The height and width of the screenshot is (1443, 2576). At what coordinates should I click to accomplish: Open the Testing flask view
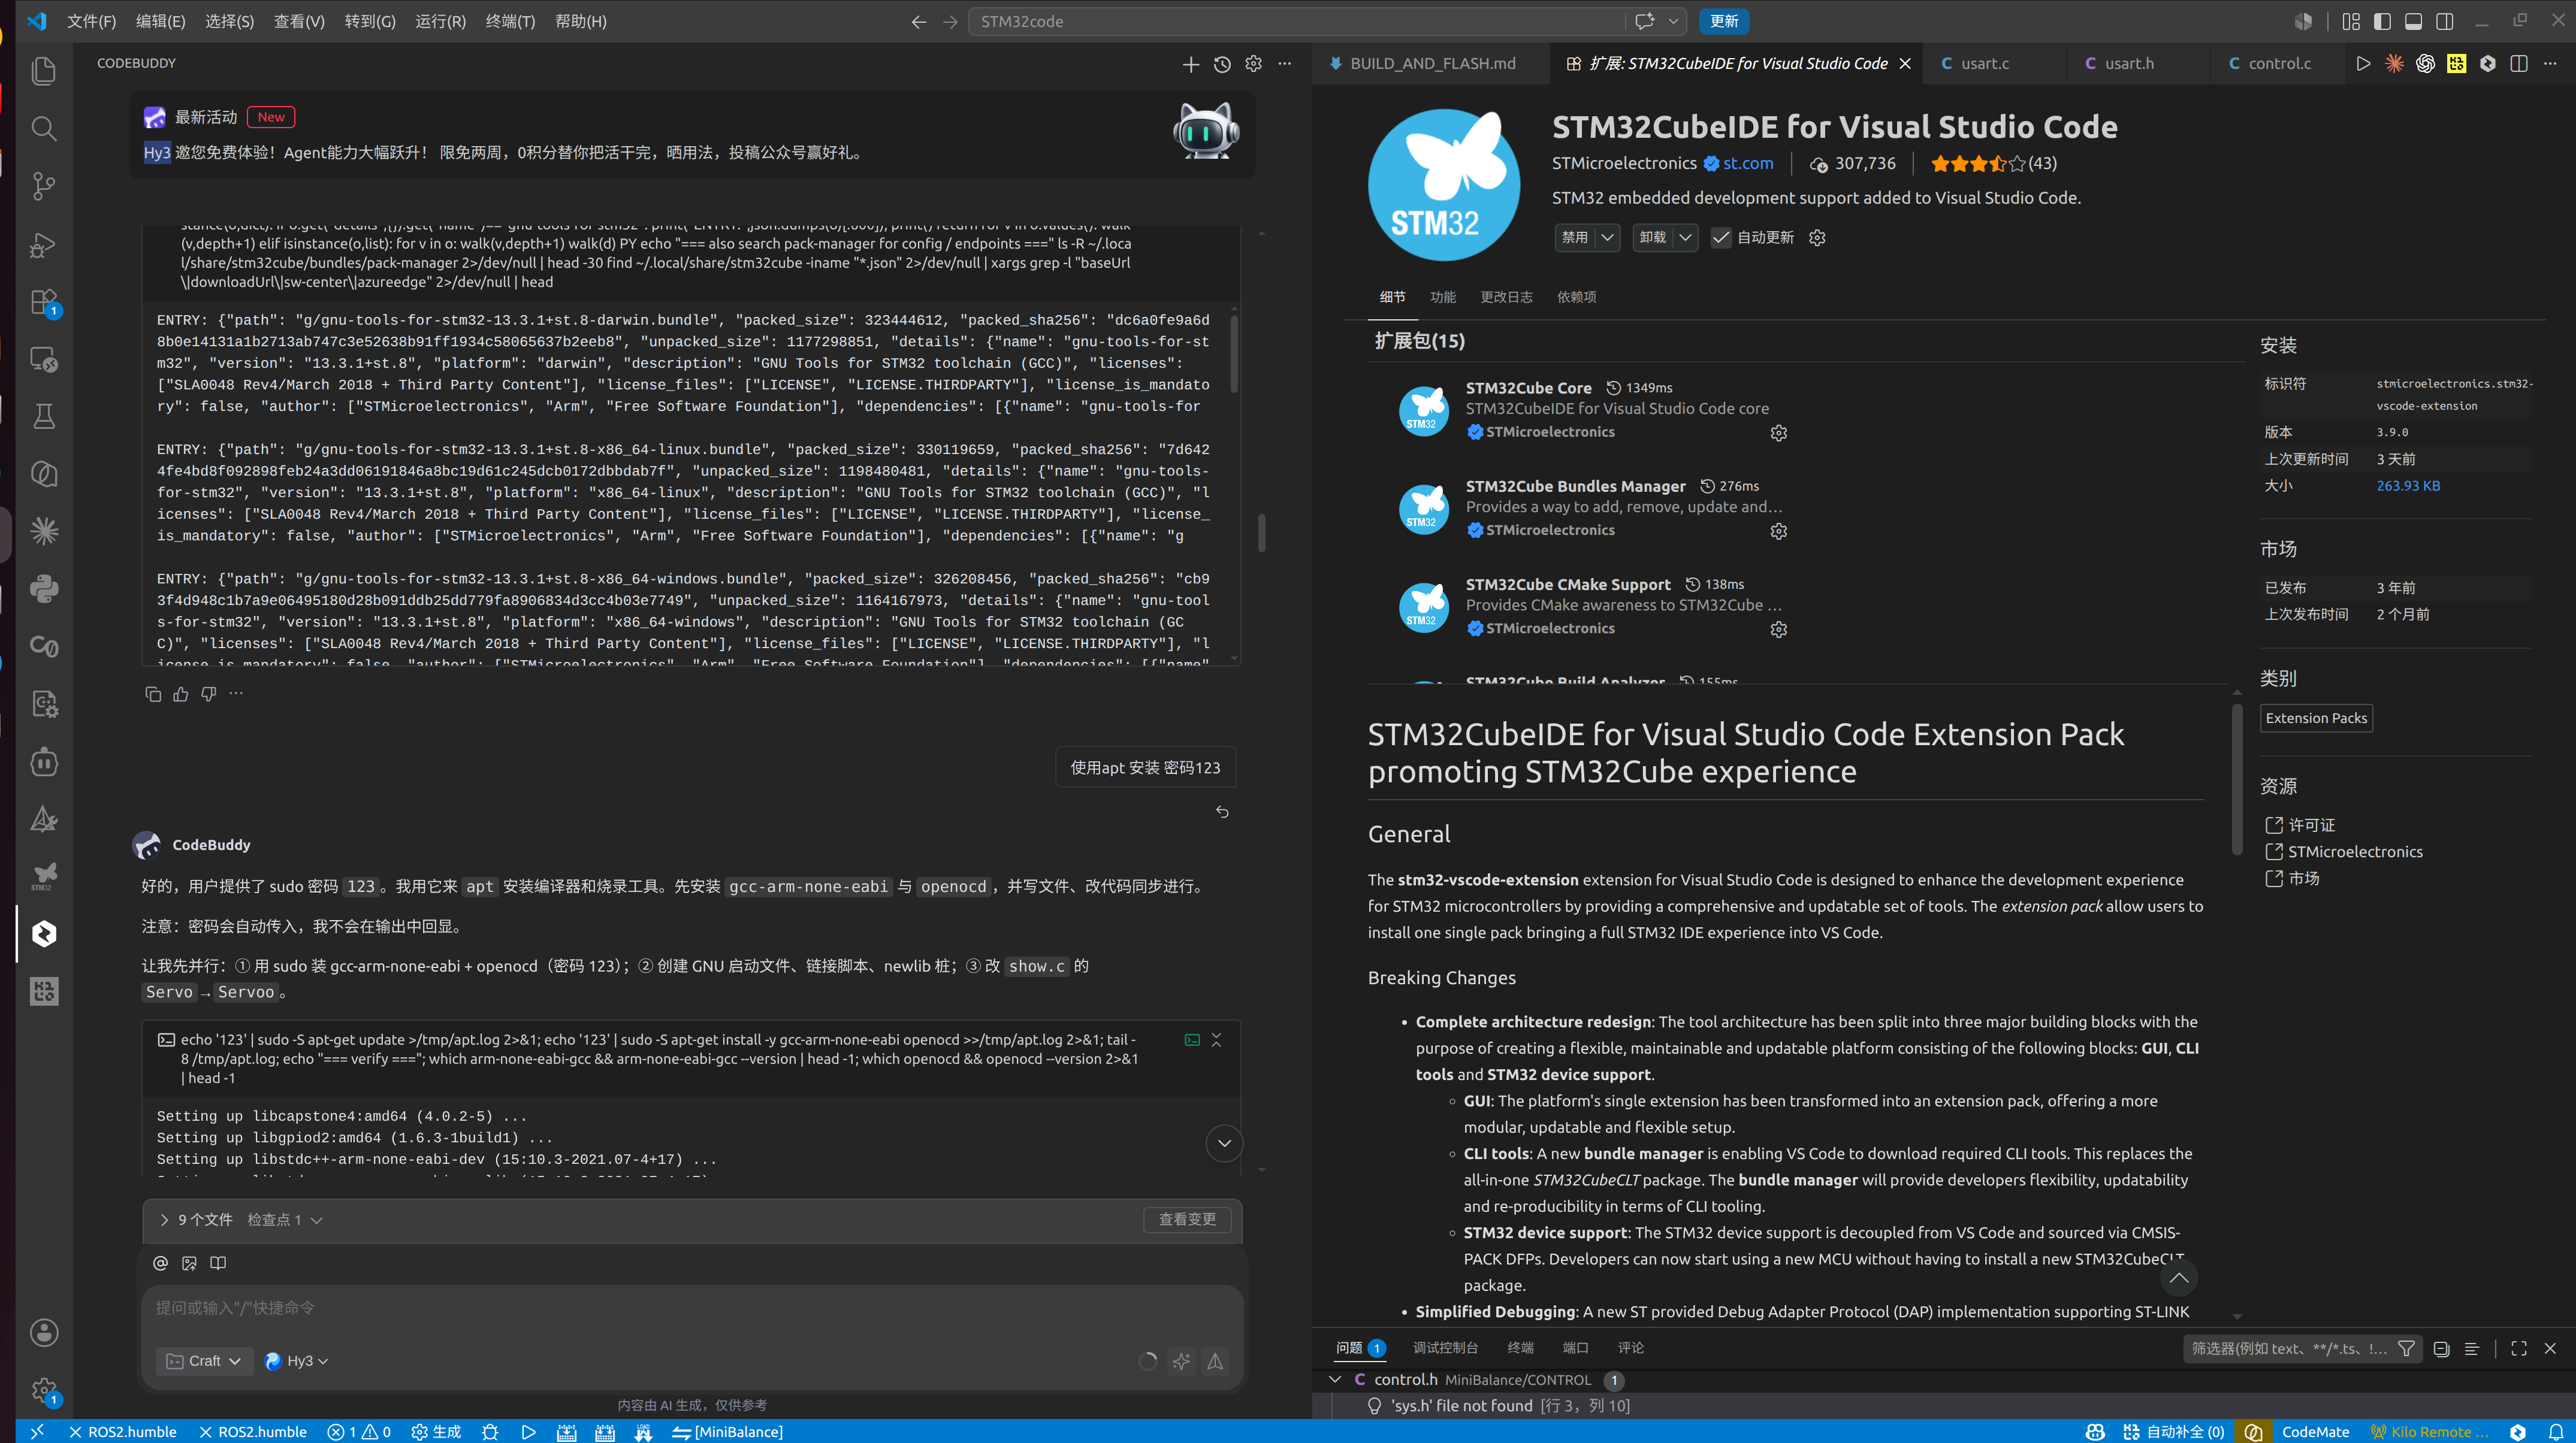[44, 416]
